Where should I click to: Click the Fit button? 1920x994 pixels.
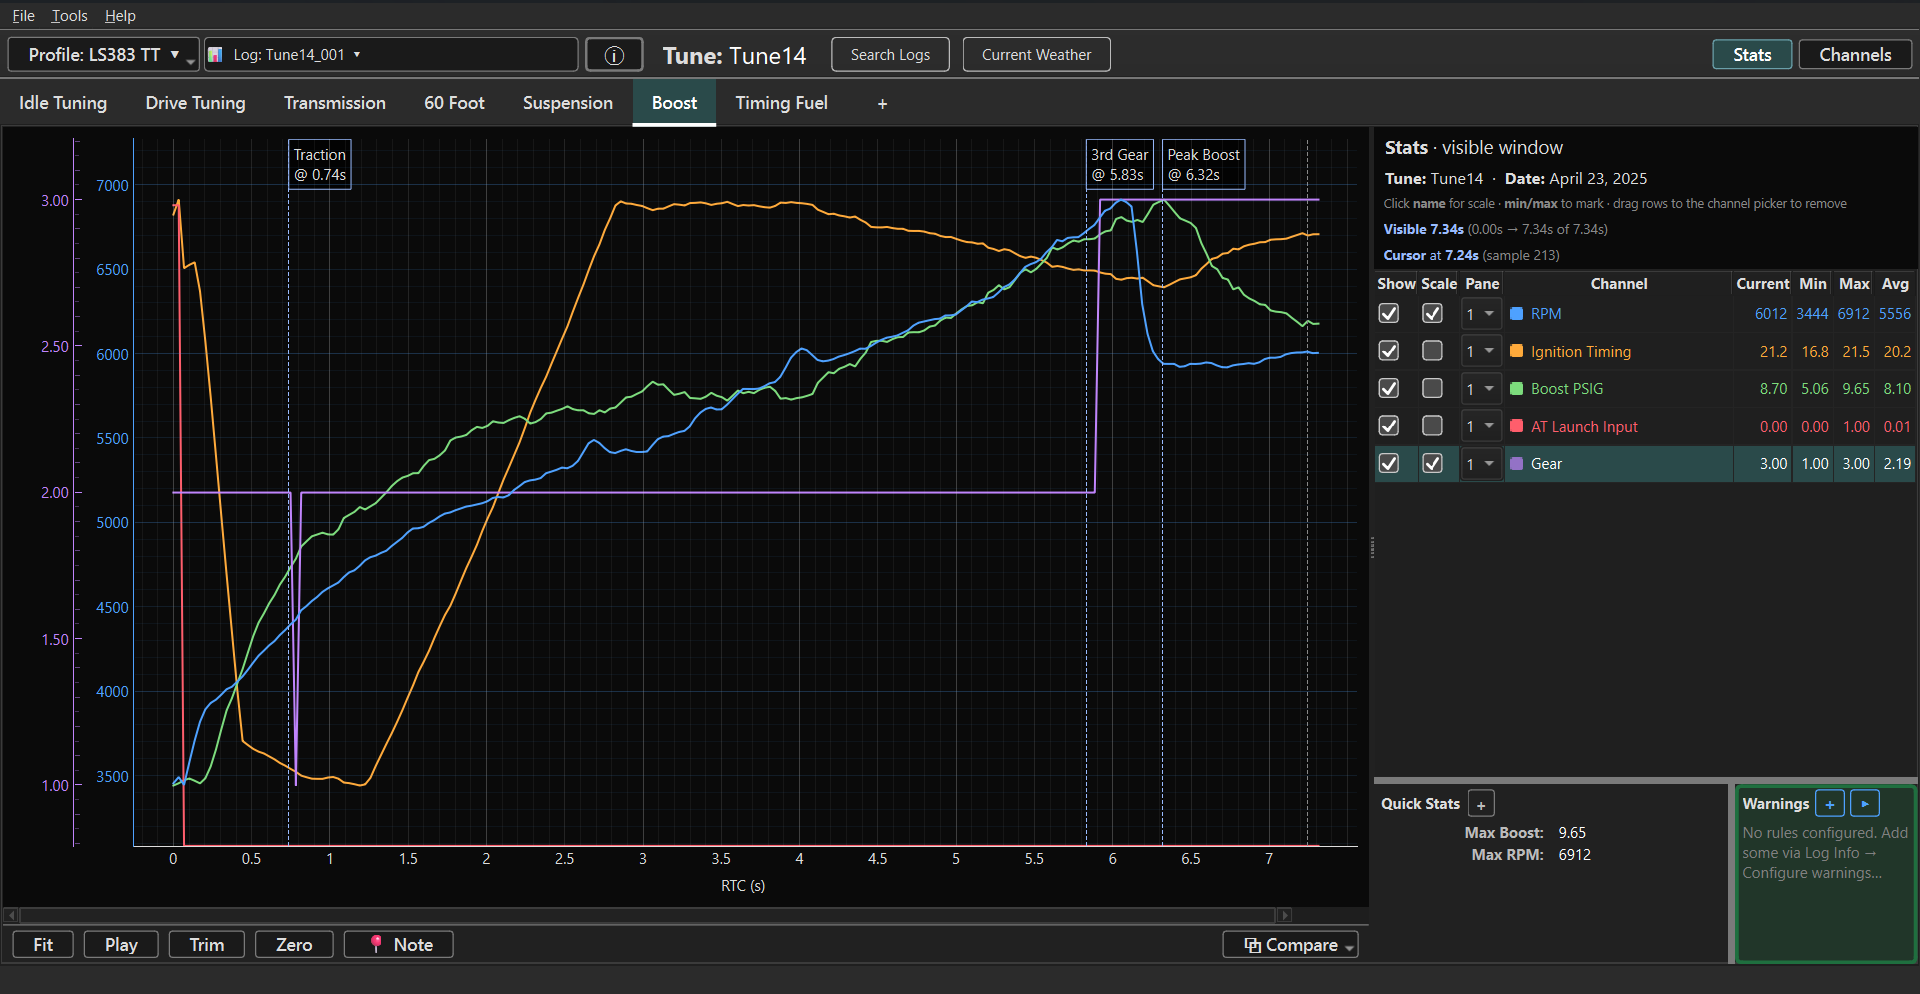[x=43, y=944]
